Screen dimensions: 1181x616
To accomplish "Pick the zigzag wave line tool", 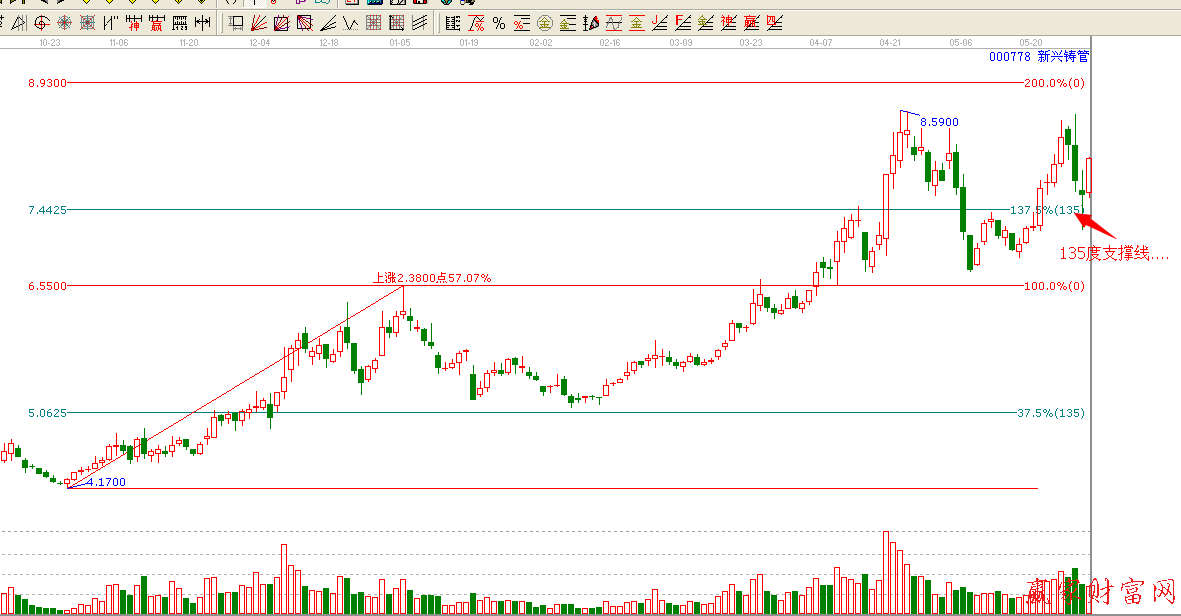I will click(350, 23).
